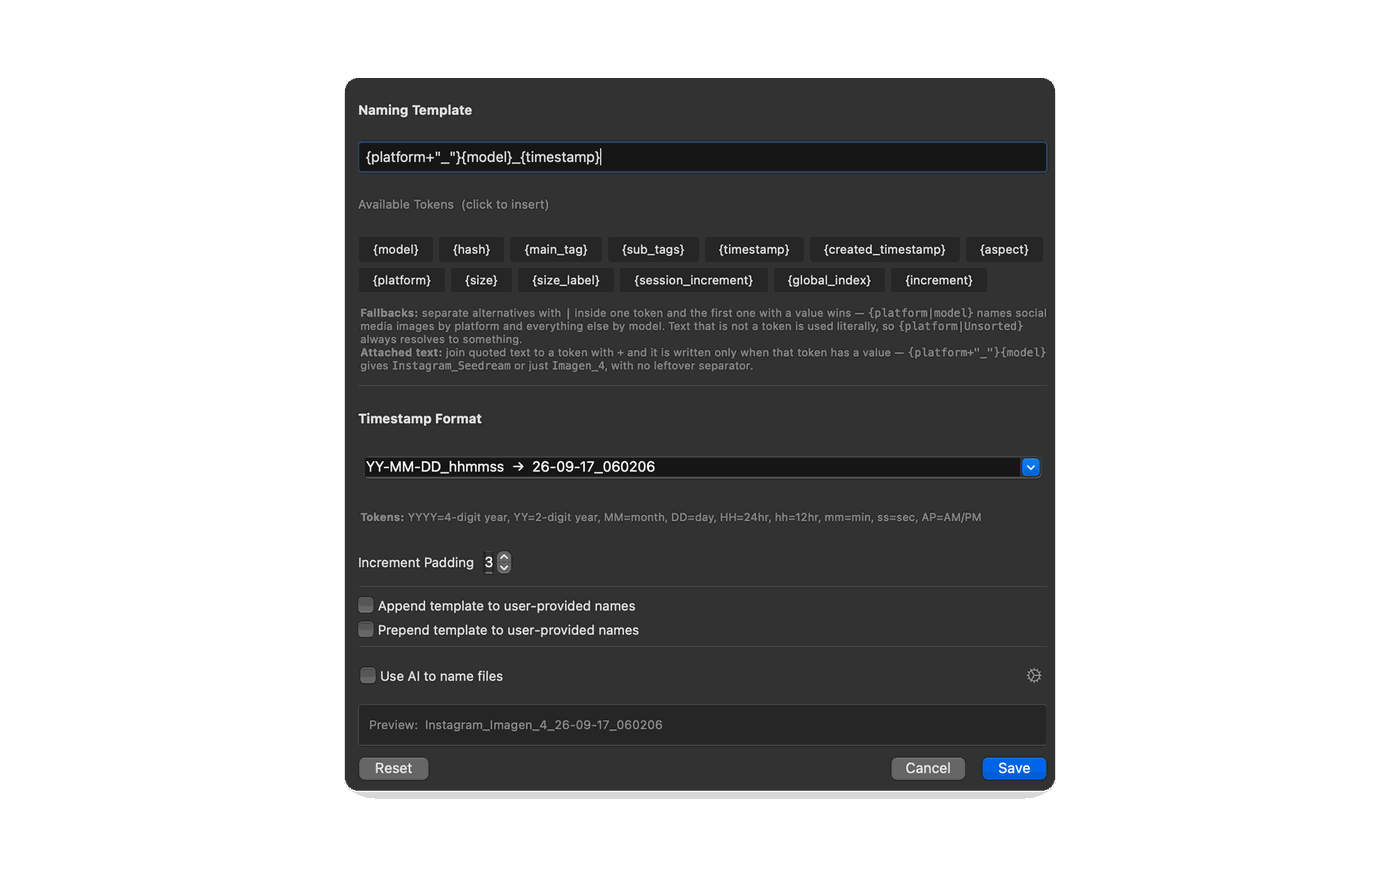
Task: Insert the {session_increment} token
Action: 694,280
